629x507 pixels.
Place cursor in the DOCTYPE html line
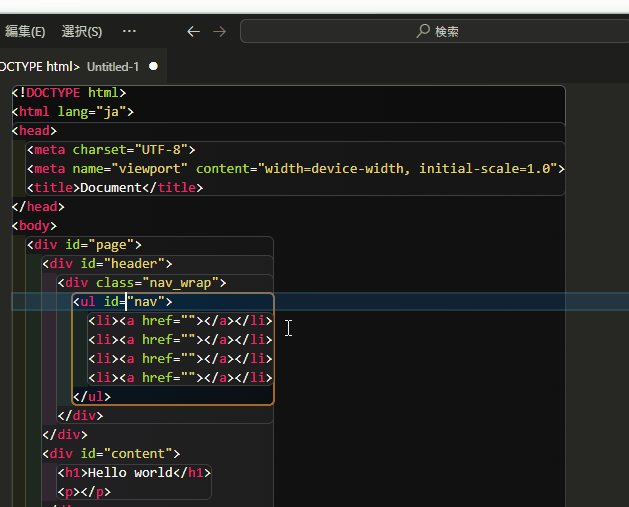70,93
